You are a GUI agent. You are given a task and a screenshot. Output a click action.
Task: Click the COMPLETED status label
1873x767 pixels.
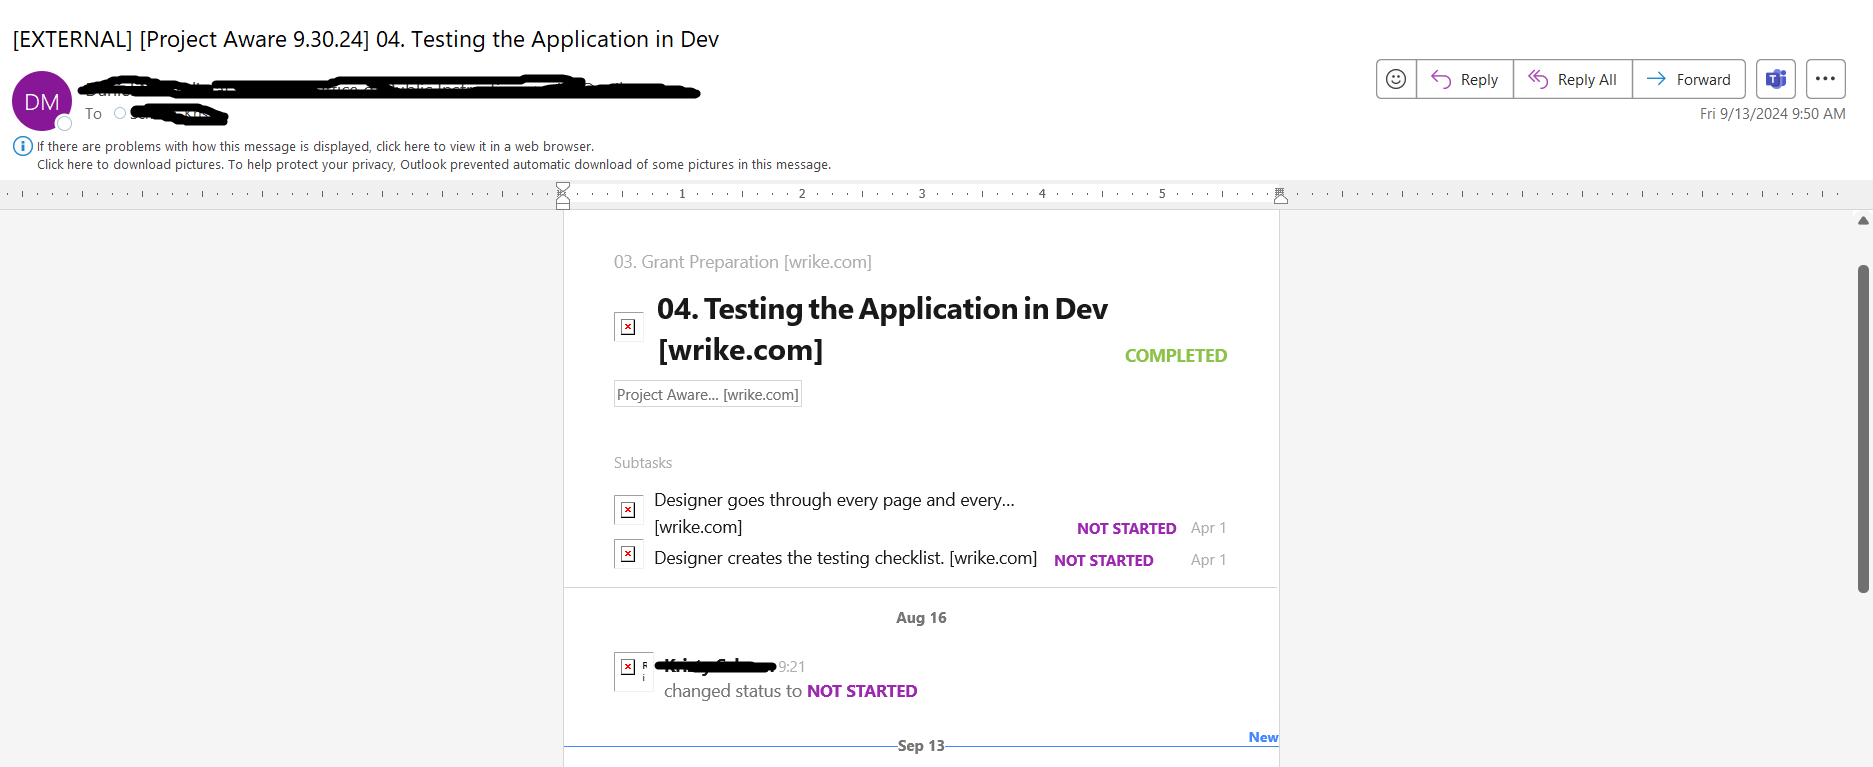pos(1176,355)
